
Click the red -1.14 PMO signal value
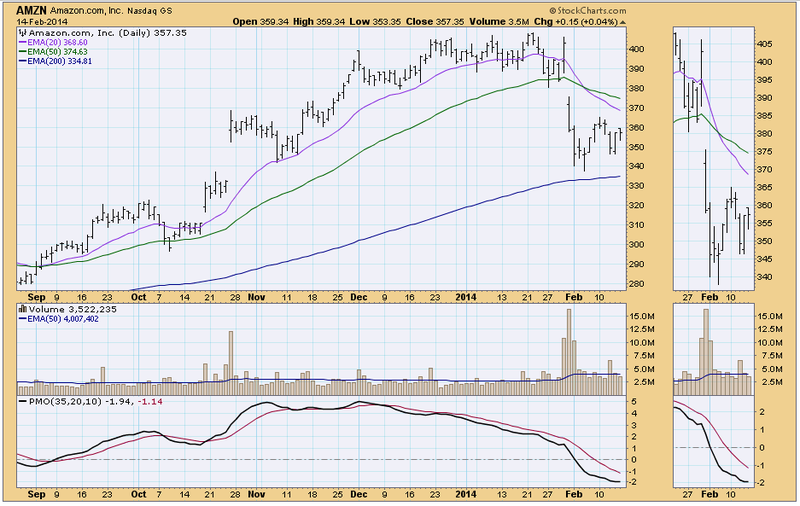tap(150, 401)
